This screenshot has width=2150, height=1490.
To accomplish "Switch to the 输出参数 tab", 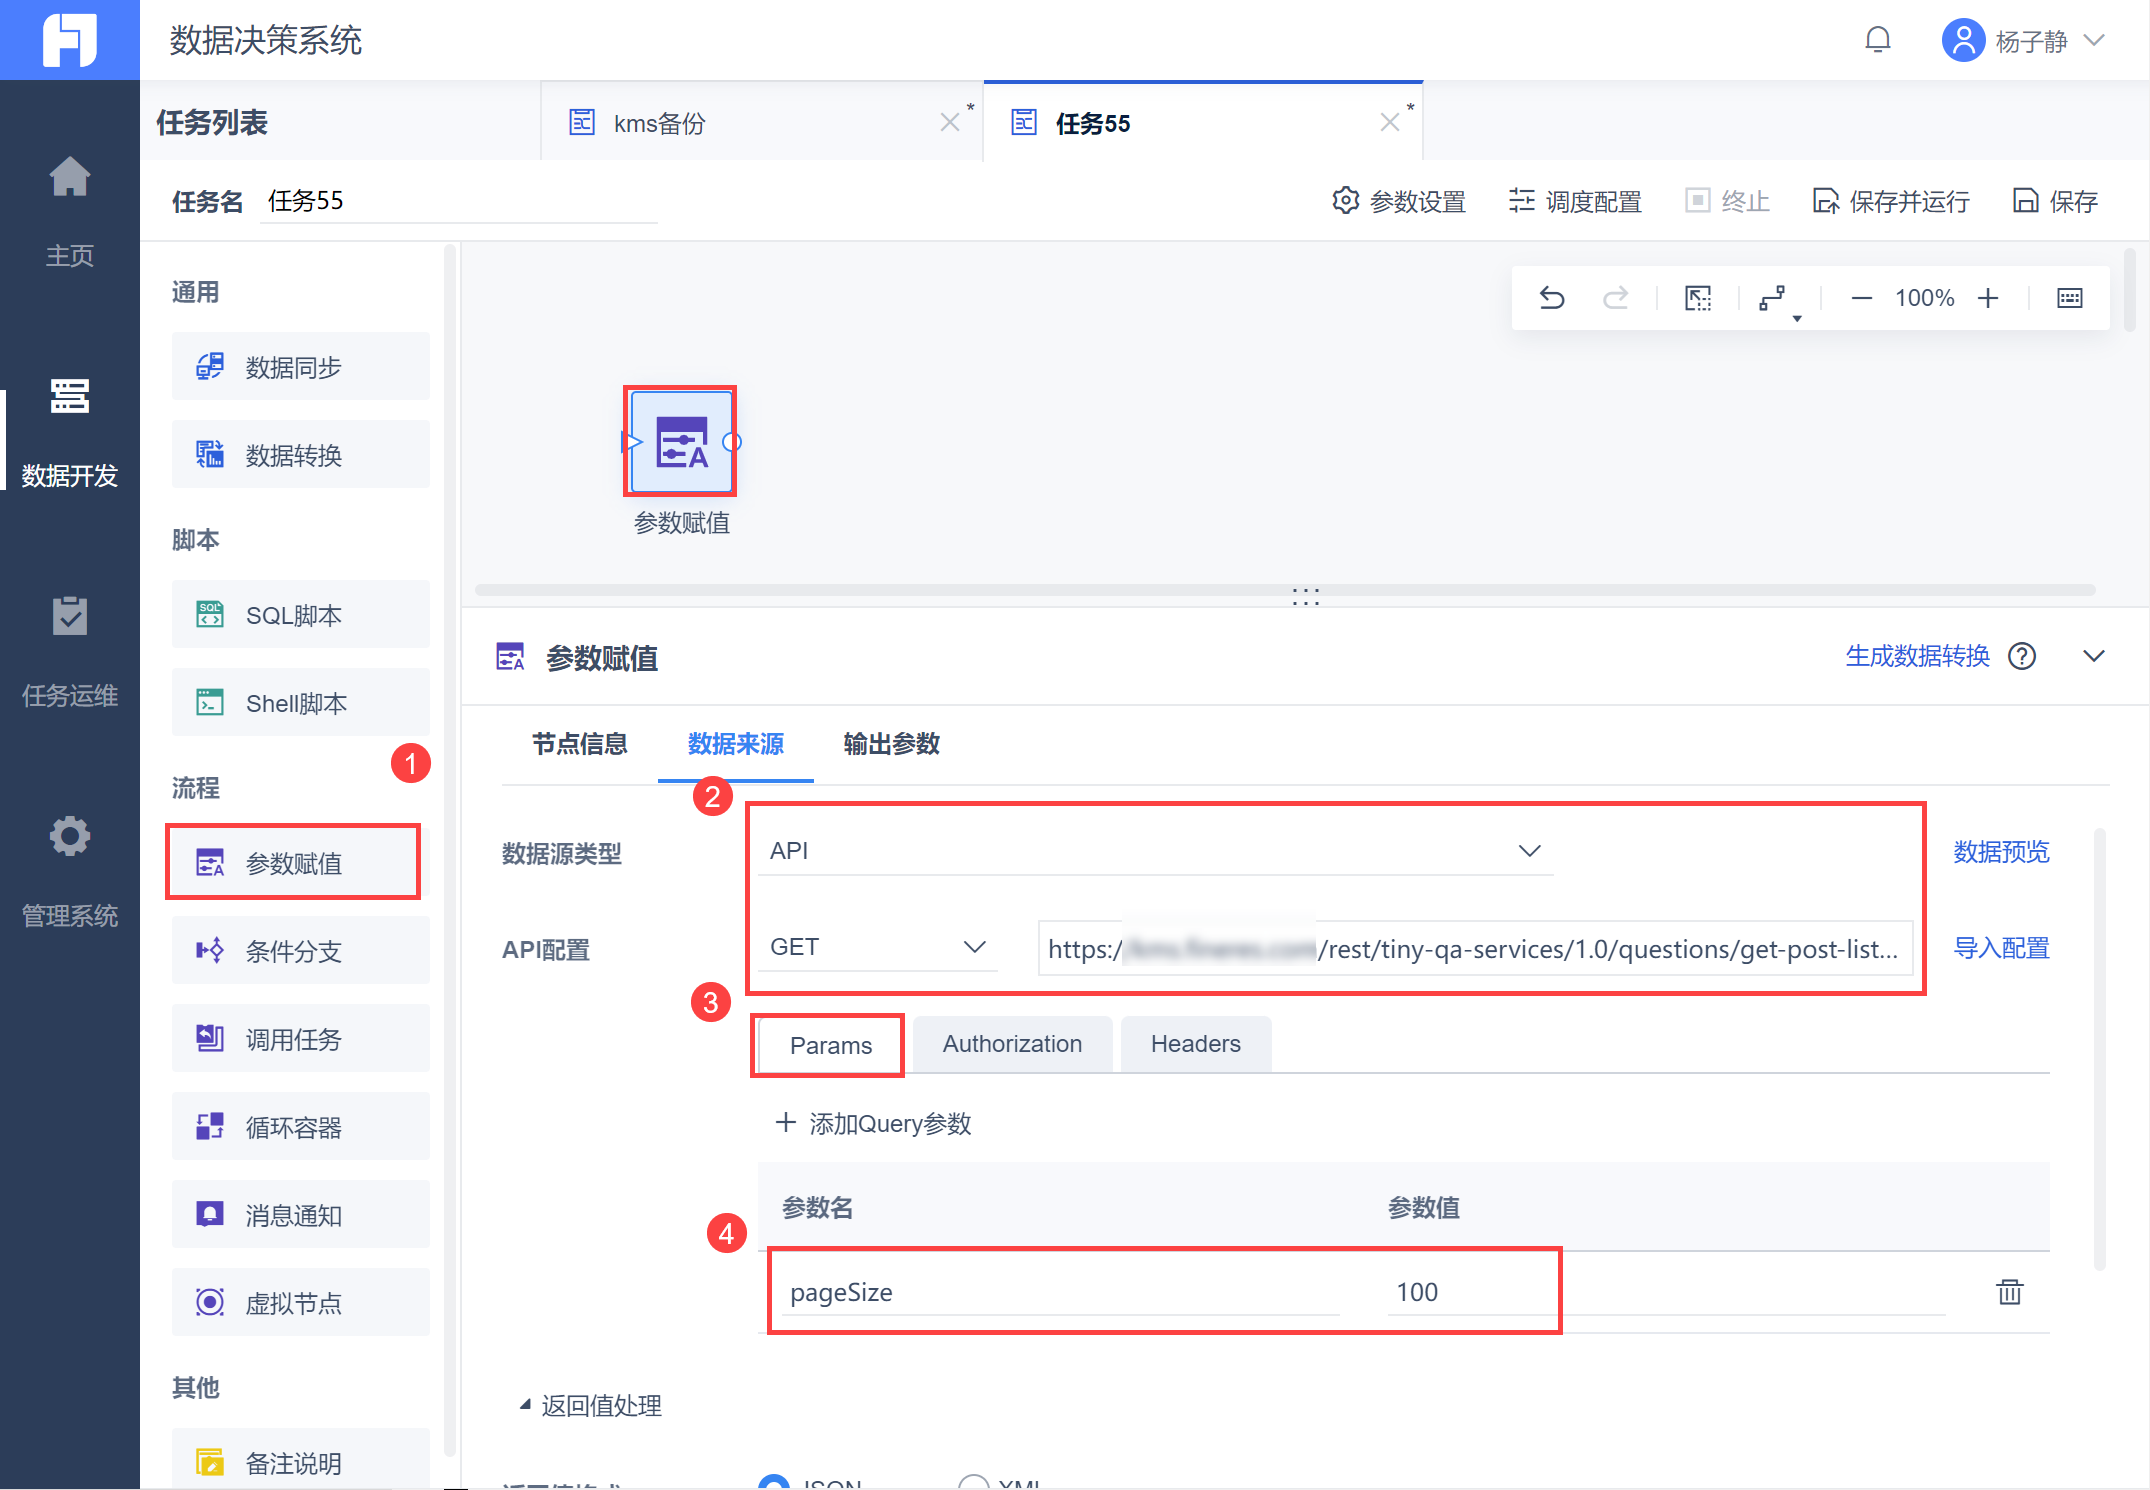I will pyautogui.click(x=891, y=744).
